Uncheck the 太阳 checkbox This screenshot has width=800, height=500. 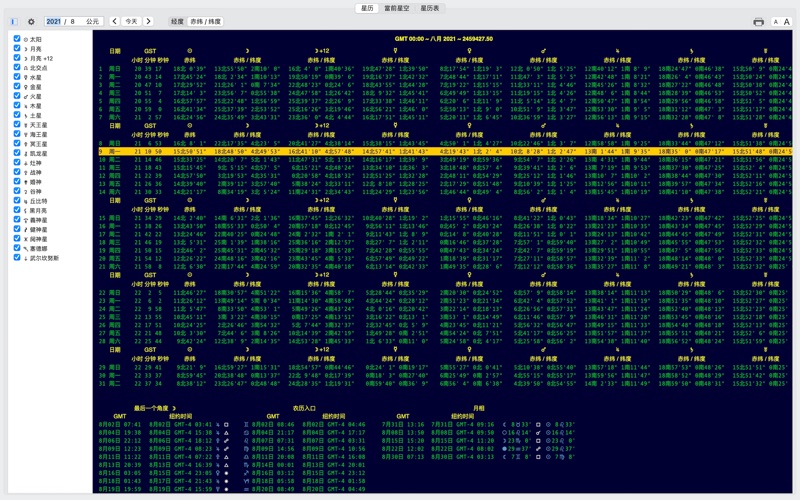point(17,40)
